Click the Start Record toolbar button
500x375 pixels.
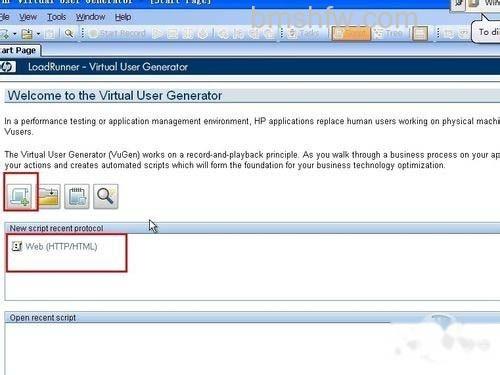click(x=118, y=33)
